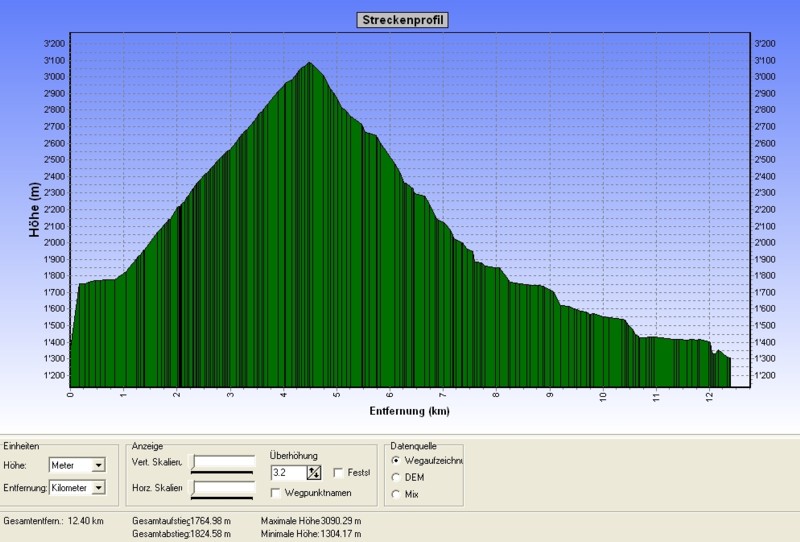Click the Entfernung (km) horizontal axis label
Image resolution: width=800 pixels, height=542 pixels.
click(410, 411)
